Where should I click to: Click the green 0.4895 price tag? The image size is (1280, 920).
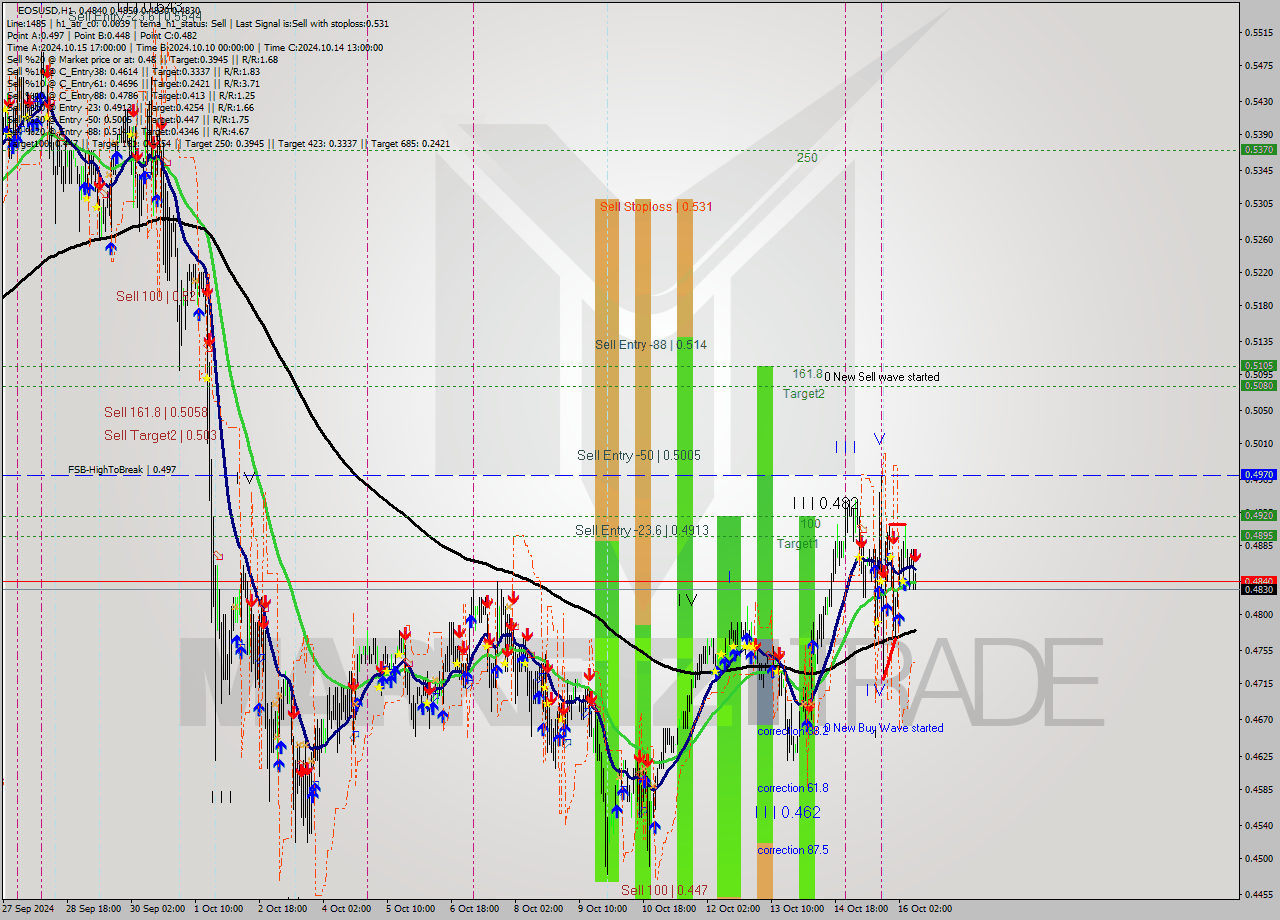pos(1258,536)
